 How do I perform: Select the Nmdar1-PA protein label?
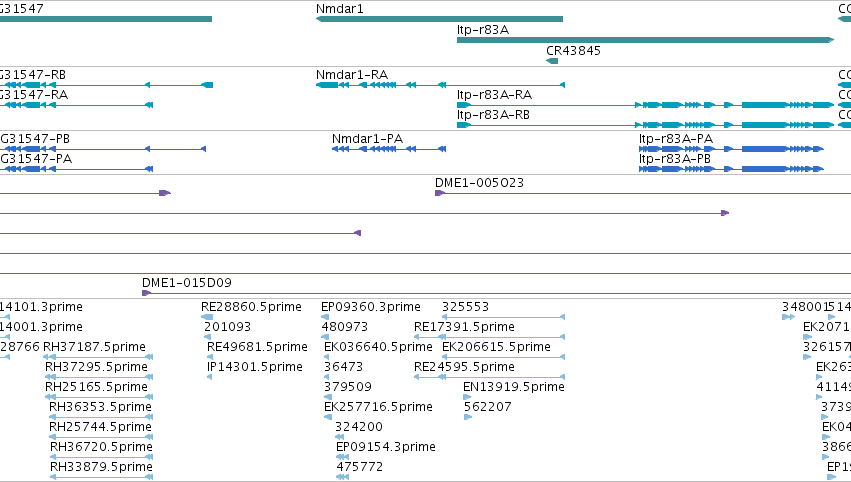367,139
